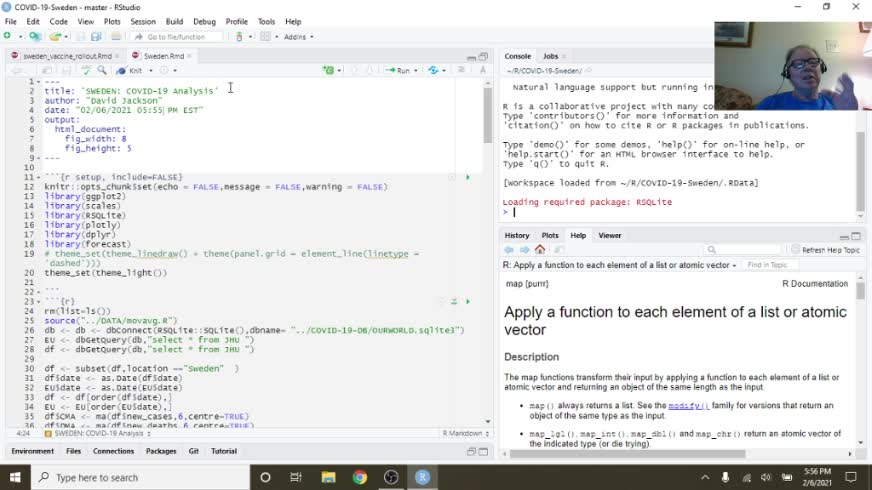Open the R Markdown file type selector
Viewport: 872px width, 490px height.
[463, 433]
